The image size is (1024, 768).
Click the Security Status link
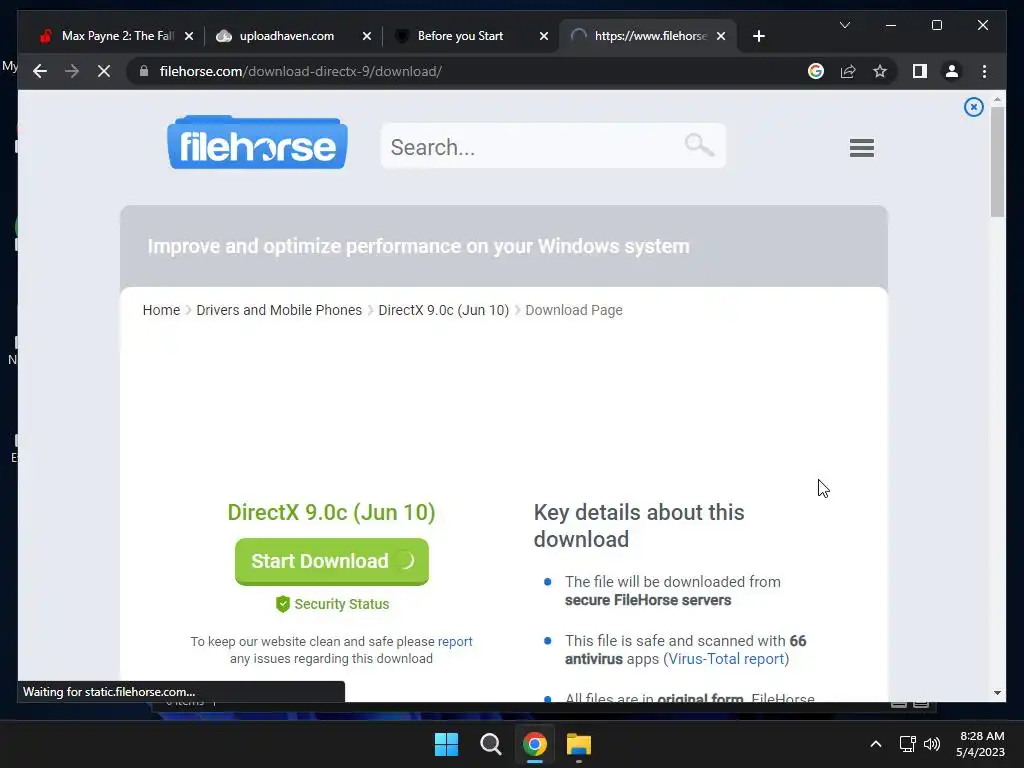tap(342, 604)
